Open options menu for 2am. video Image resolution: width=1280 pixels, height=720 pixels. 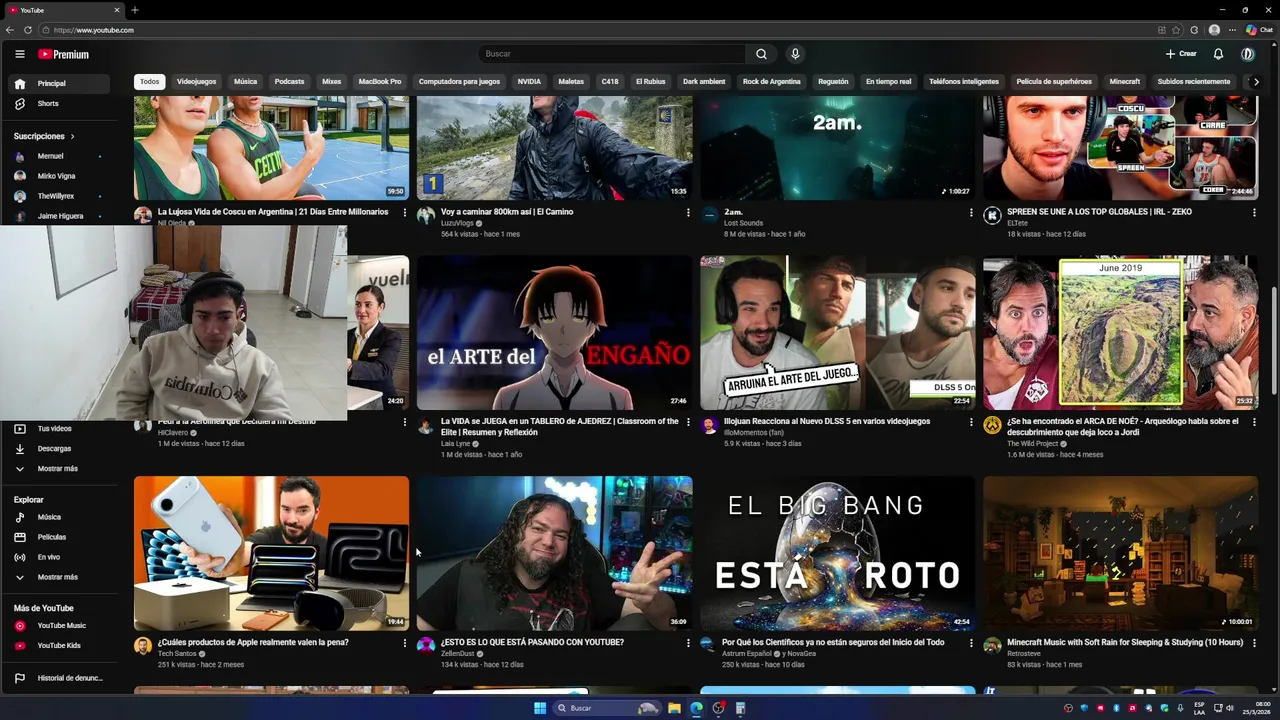[971, 212]
